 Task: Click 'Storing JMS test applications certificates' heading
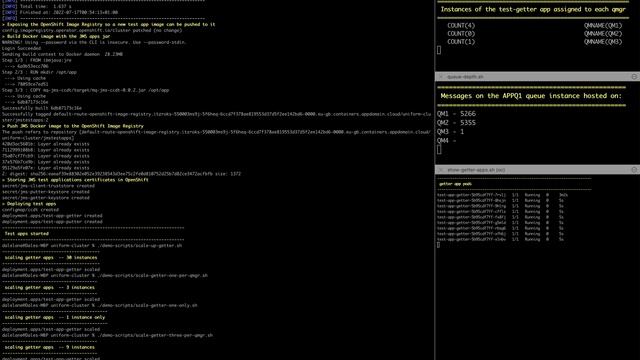(75, 180)
